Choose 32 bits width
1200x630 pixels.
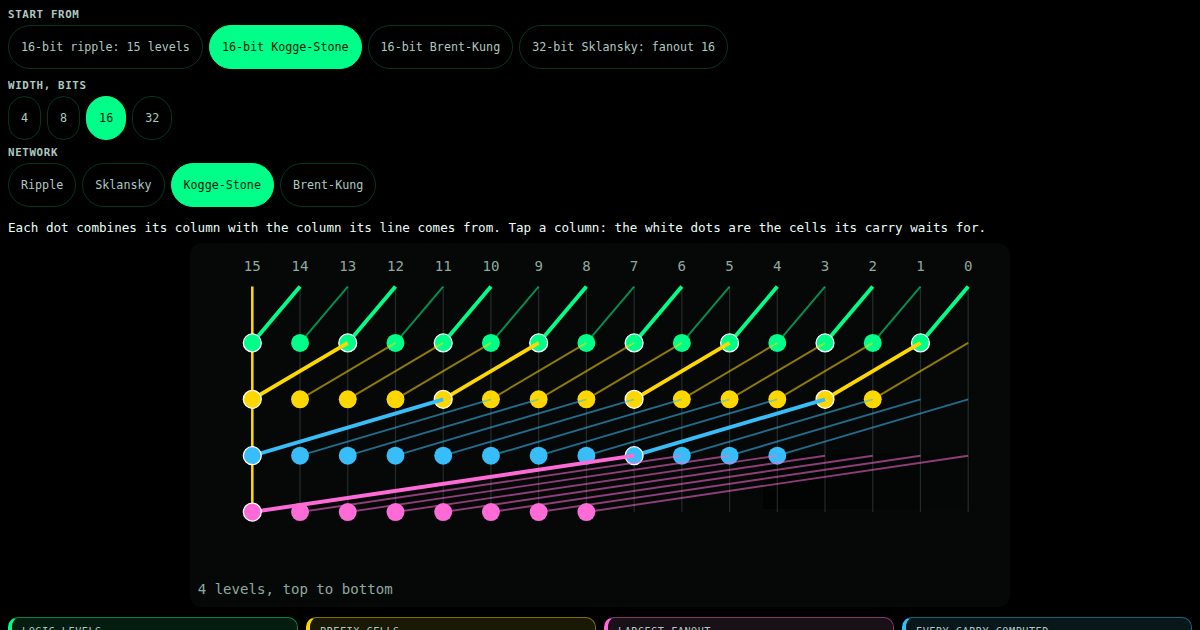click(152, 118)
